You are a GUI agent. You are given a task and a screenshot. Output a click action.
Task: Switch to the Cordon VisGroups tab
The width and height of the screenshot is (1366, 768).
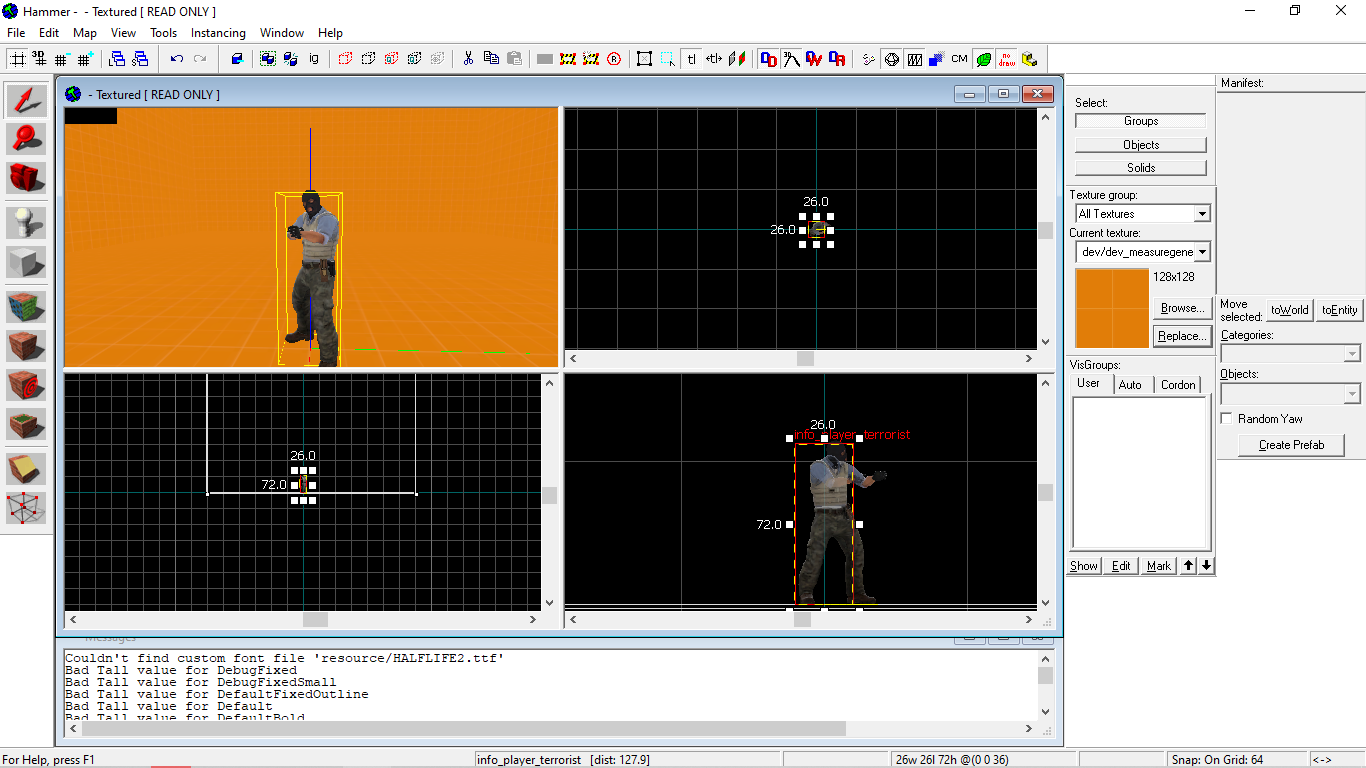[x=1178, y=385]
